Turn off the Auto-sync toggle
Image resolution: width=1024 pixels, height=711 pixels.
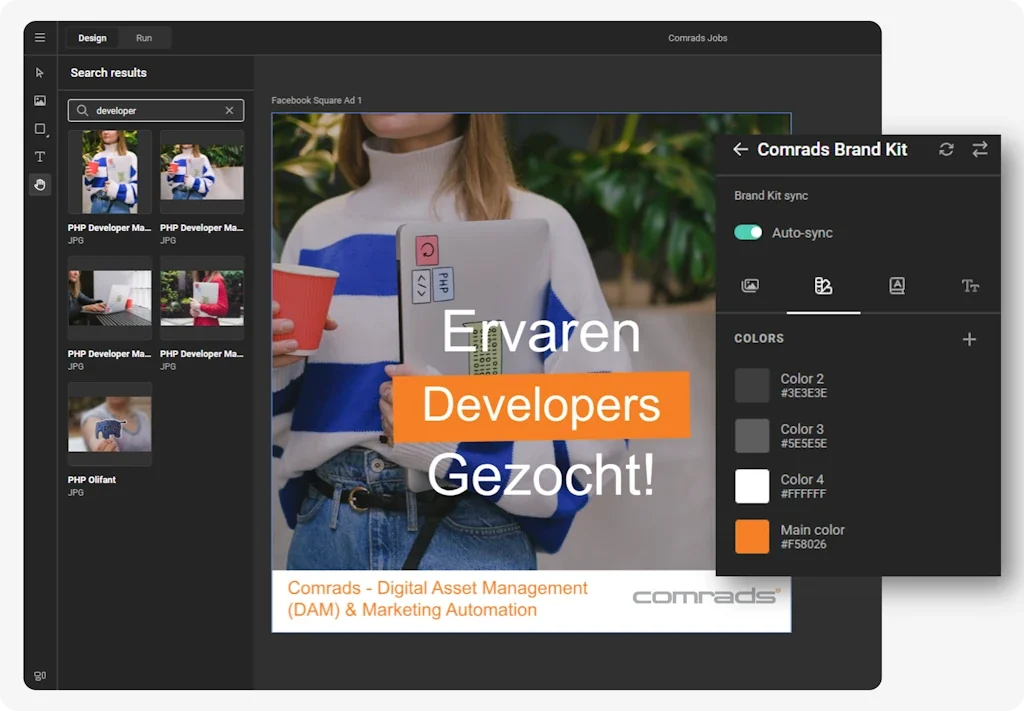click(x=748, y=232)
